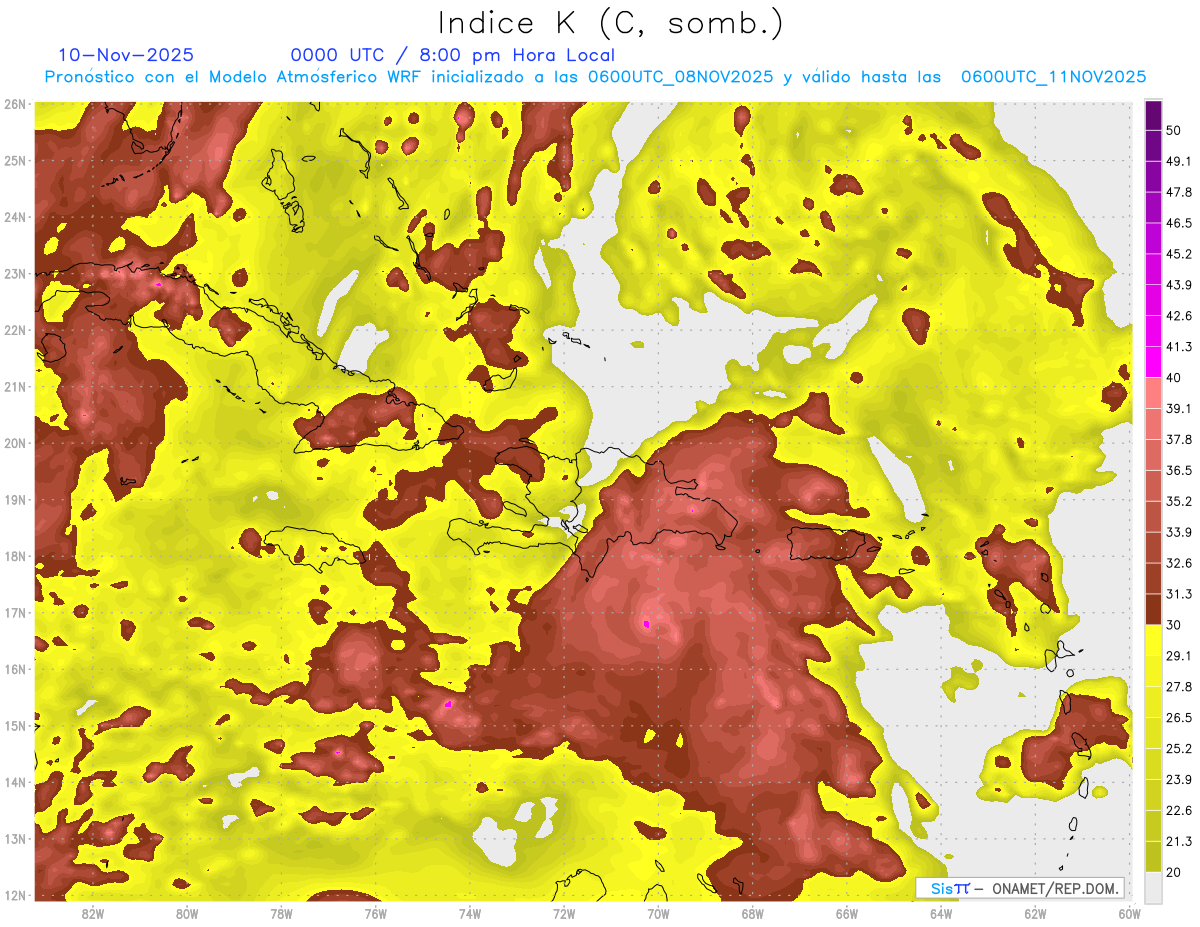This screenshot has height=927, width=1200.
Task: Click the longitude label '60W'
Action: [1129, 913]
